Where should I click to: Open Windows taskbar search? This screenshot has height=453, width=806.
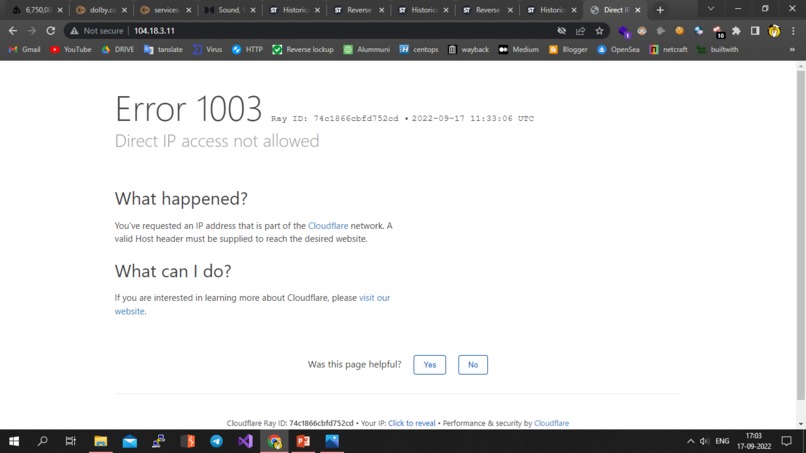43,441
